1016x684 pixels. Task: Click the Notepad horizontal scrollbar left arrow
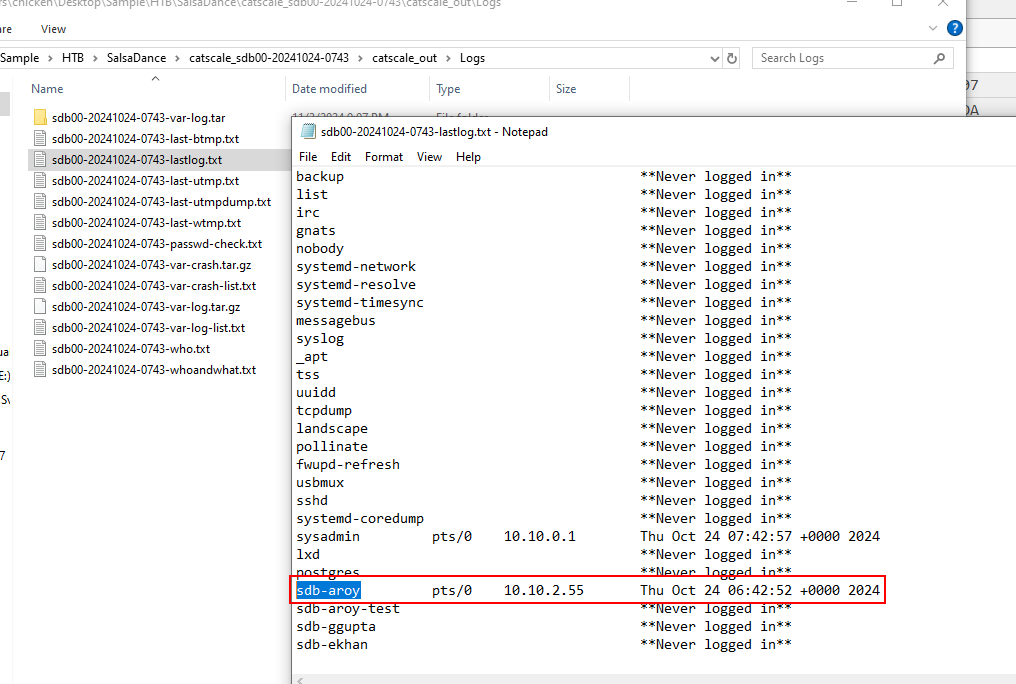click(x=299, y=680)
